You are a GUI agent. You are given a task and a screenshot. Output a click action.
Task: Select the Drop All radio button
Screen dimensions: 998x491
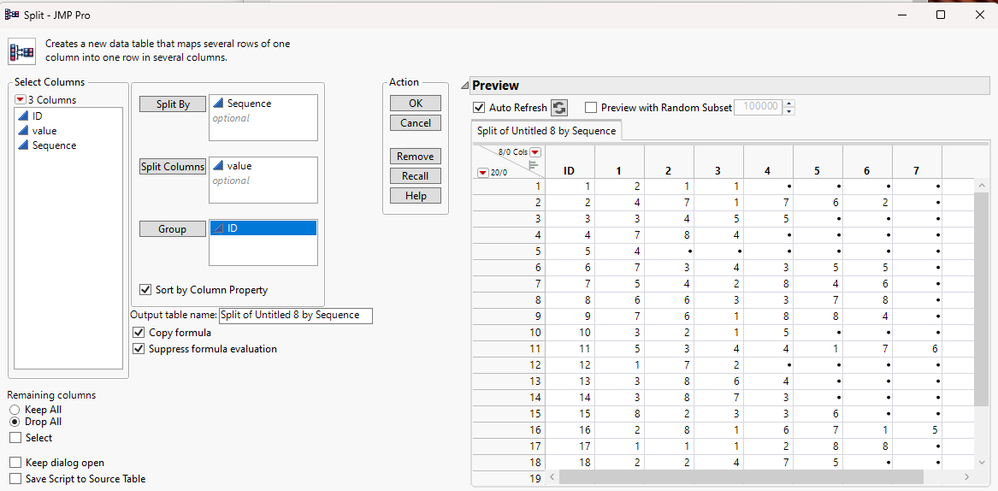click(x=15, y=422)
